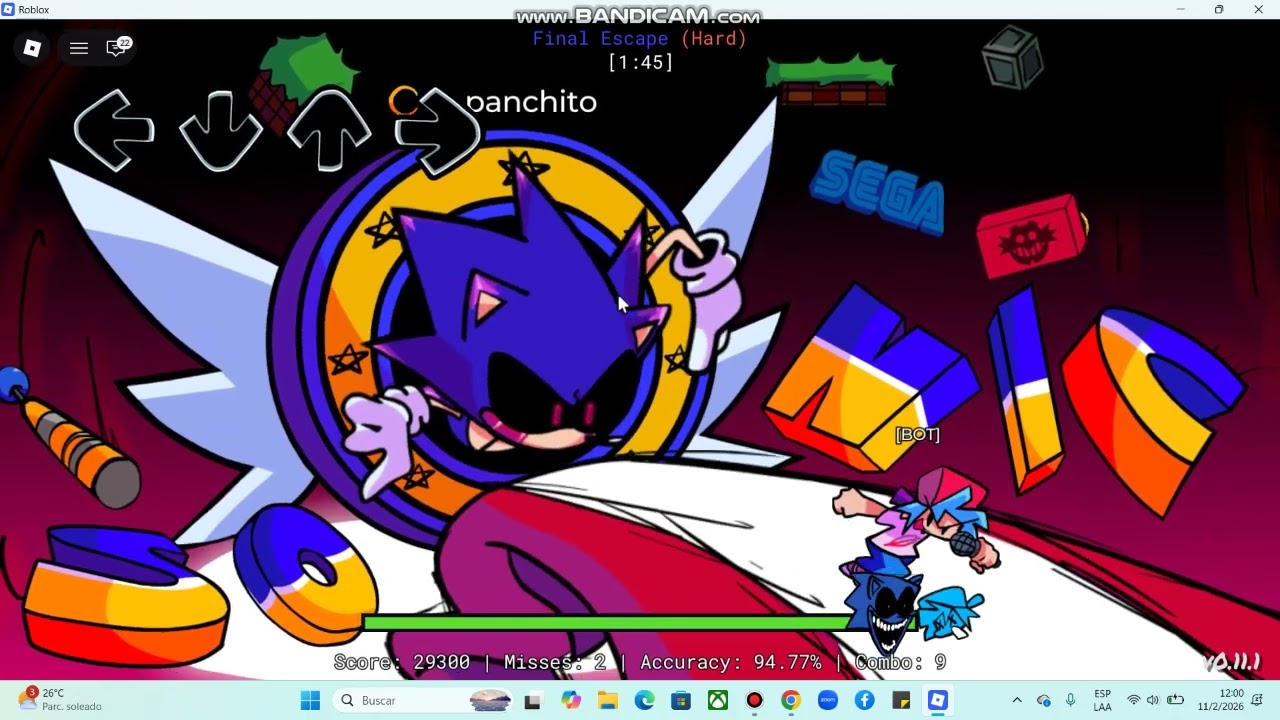Viewport: 1280px width, 720px height.
Task: Click the panchito player name
Action: click(531, 102)
